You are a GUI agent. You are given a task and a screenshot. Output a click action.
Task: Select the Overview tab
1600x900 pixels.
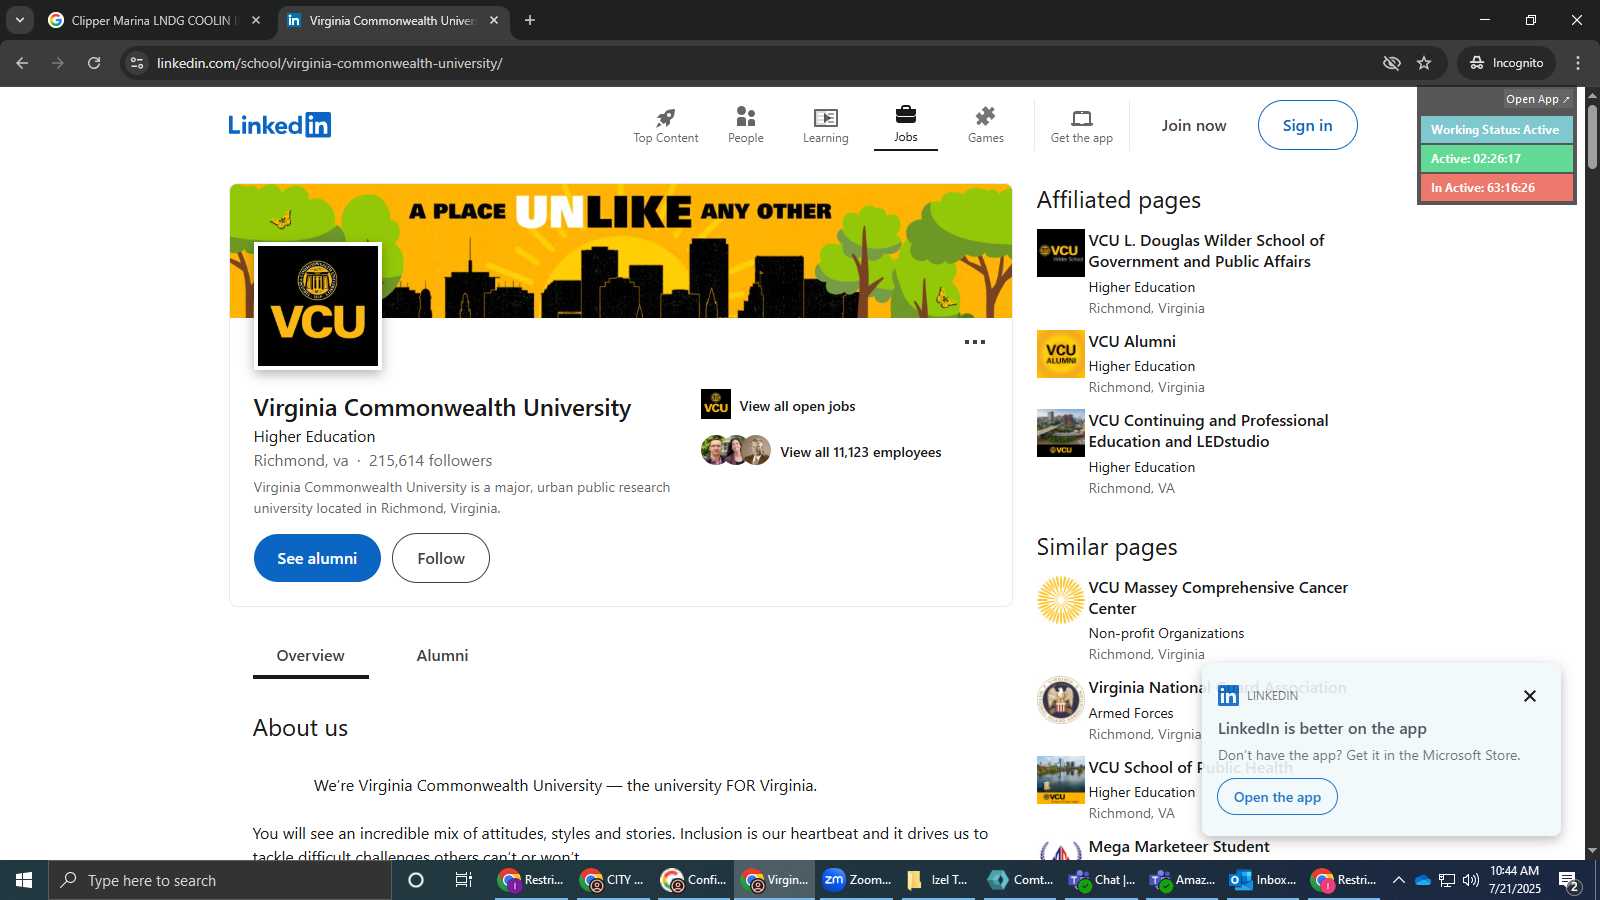click(310, 656)
